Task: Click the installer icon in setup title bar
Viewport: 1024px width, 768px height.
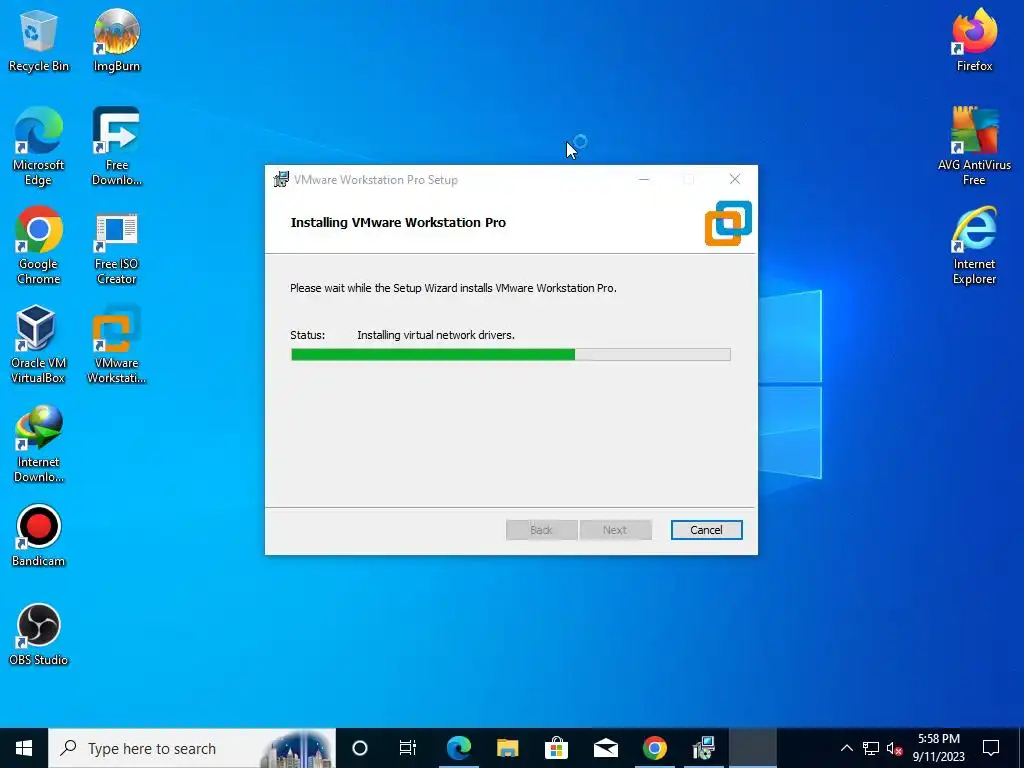Action: [281, 180]
